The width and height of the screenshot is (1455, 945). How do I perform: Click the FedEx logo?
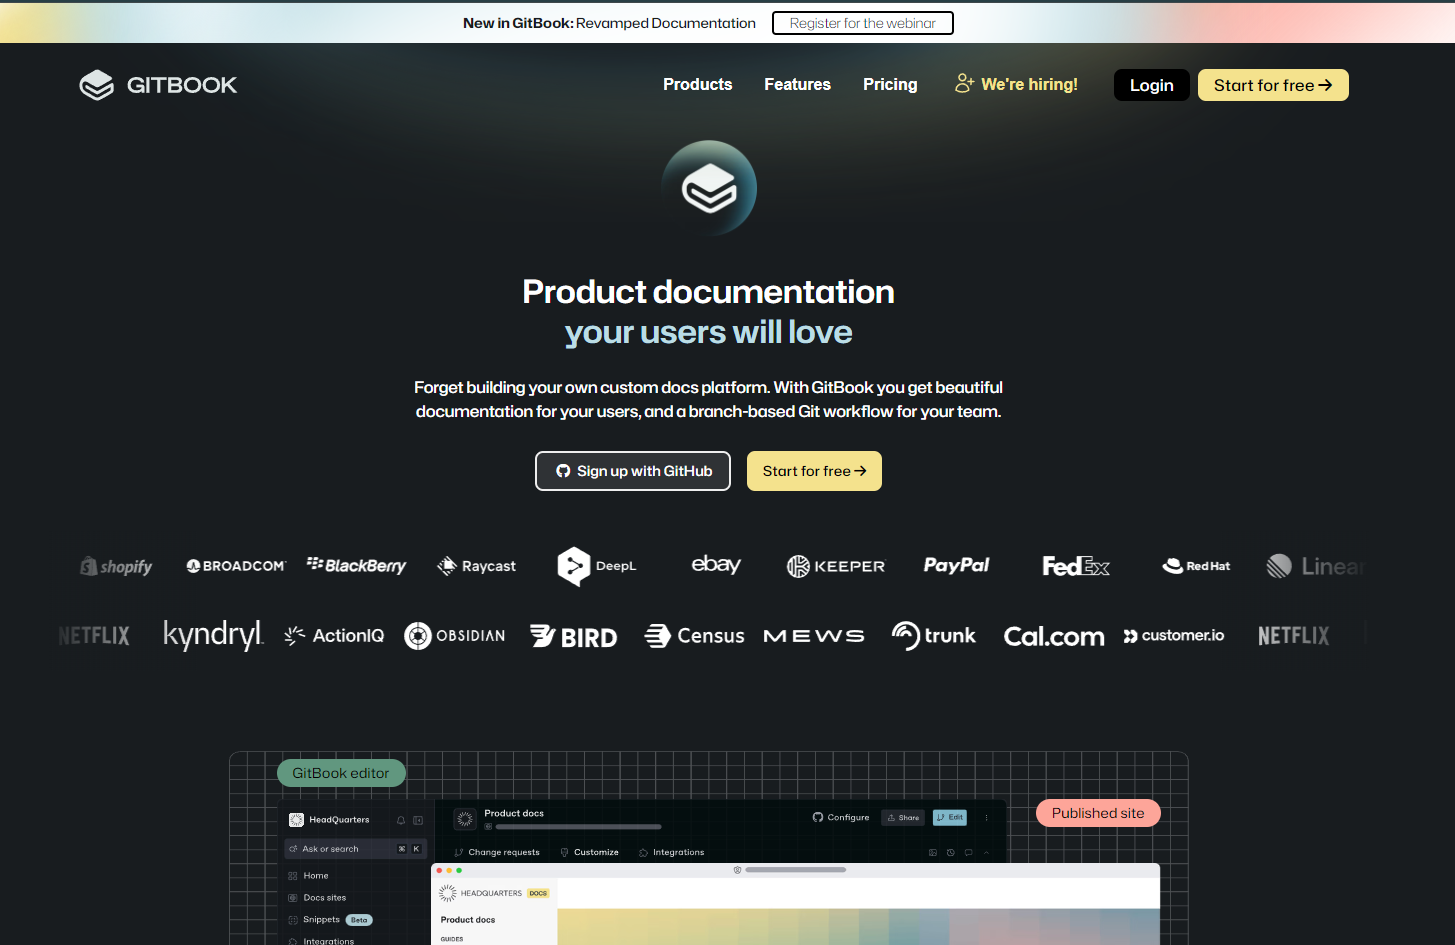click(x=1076, y=566)
